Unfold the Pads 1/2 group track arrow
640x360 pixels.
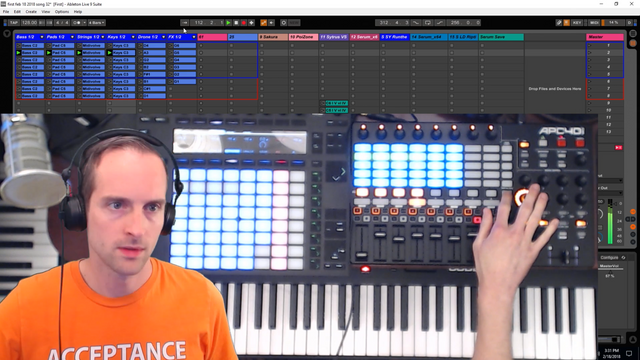point(72,37)
